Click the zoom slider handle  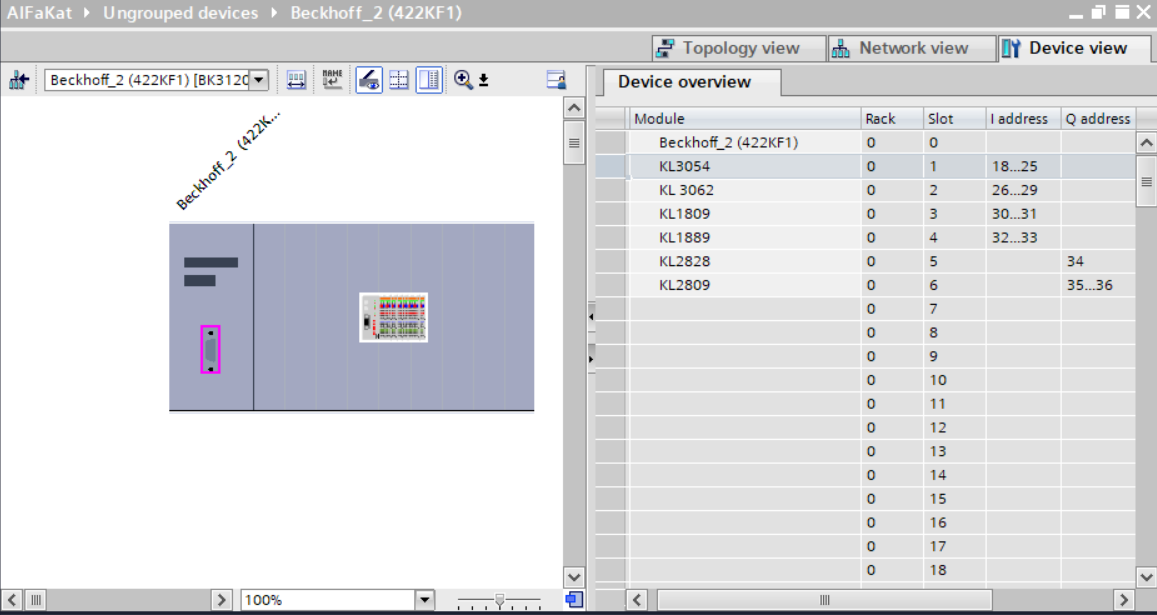coord(500,599)
